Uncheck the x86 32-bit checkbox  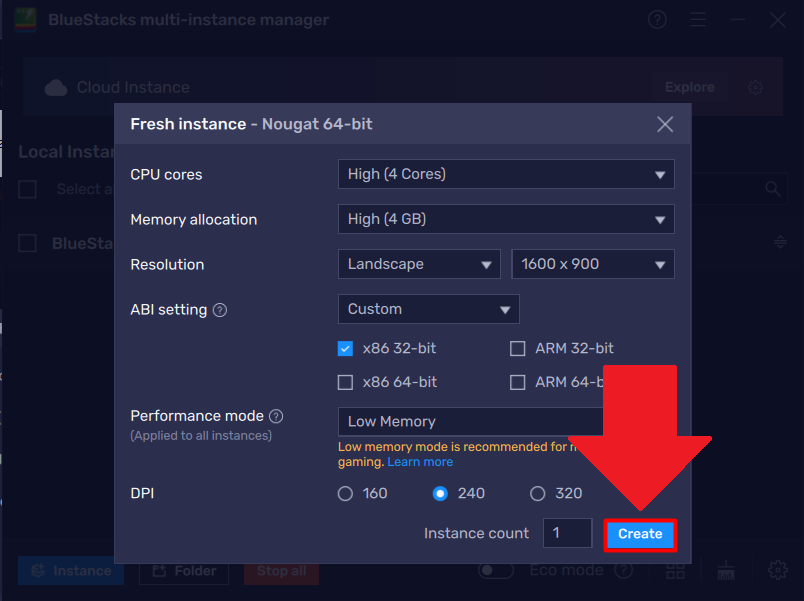pyautogui.click(x=345, y=348)
